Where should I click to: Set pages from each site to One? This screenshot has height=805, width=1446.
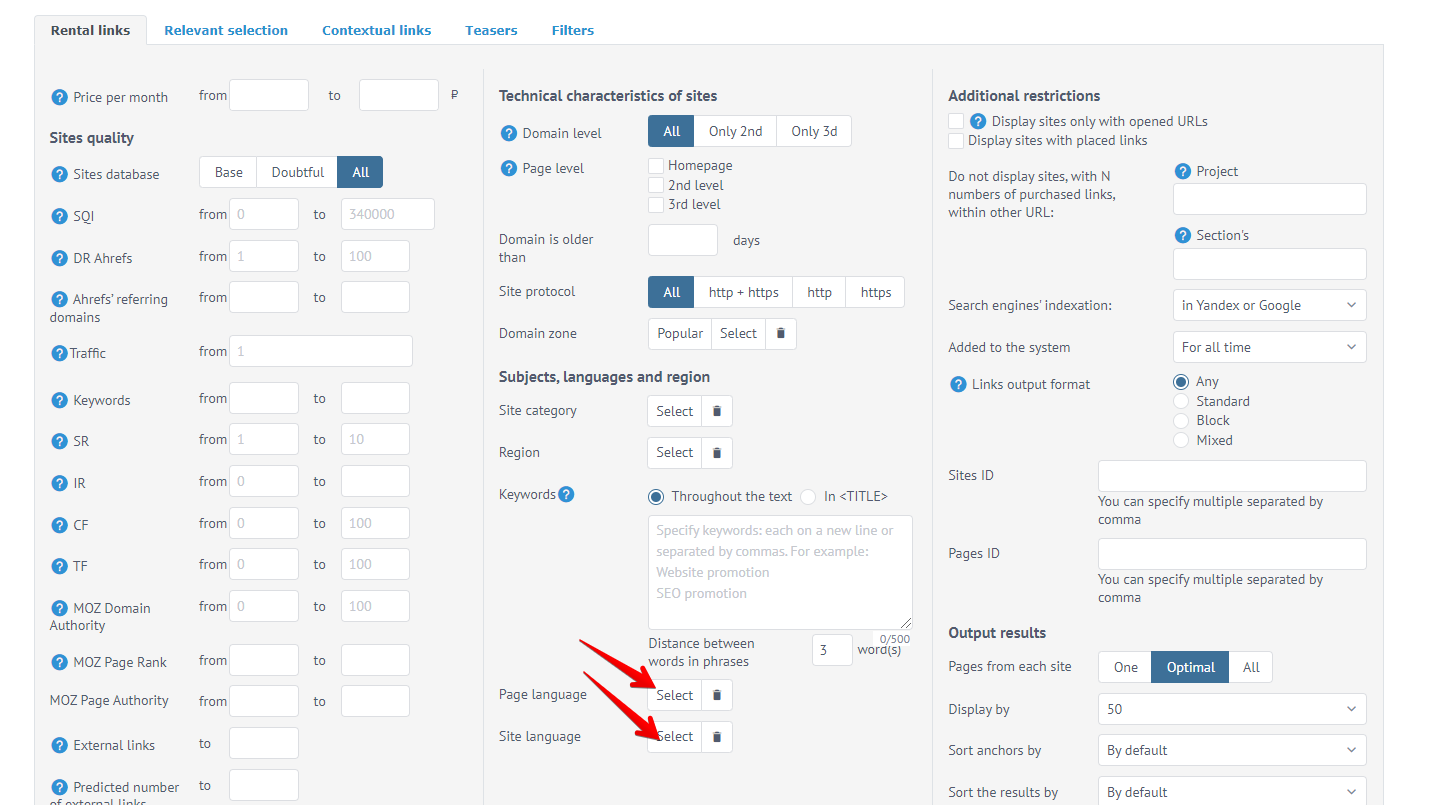click(x=1126, y=667)
